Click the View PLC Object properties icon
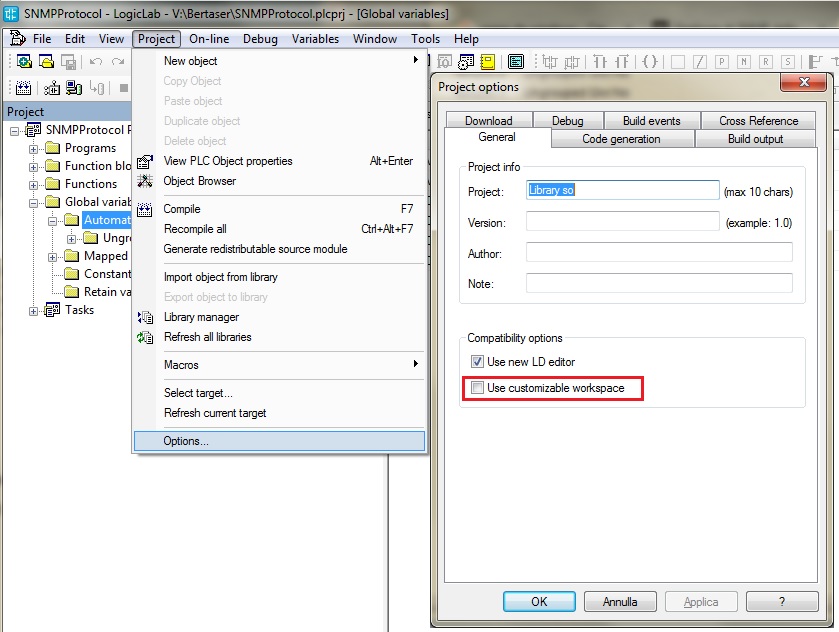Image resolution: width=839 pixels, height=632 pixels. (145, 161)
